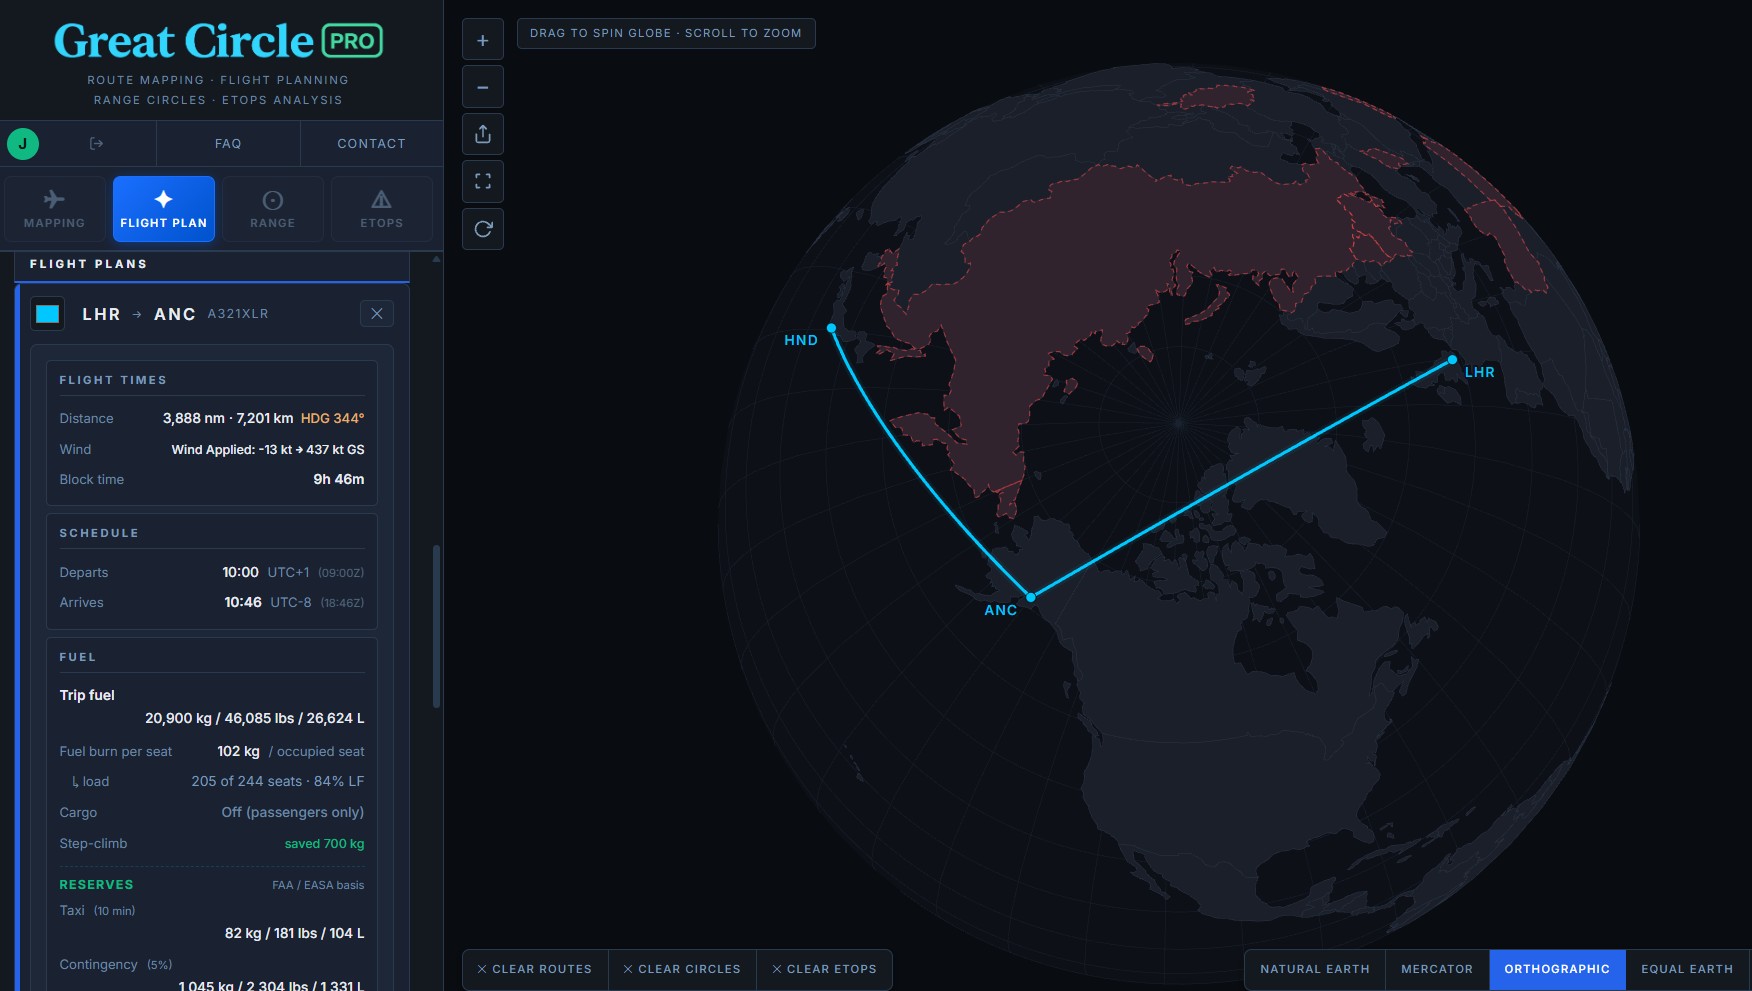Open the user avatar J
This screenshot has height=991, width=1752.
23,144
